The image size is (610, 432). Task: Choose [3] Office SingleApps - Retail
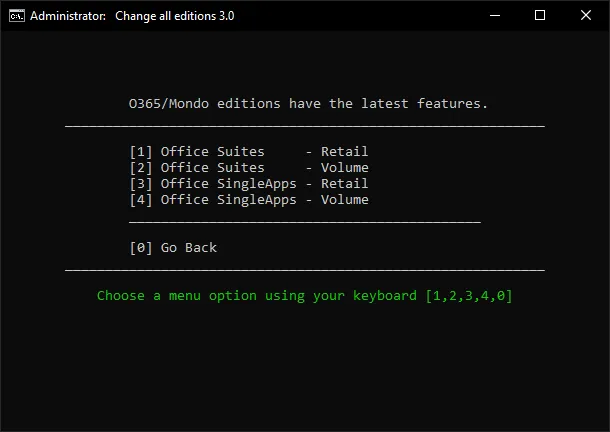(248, 184)
